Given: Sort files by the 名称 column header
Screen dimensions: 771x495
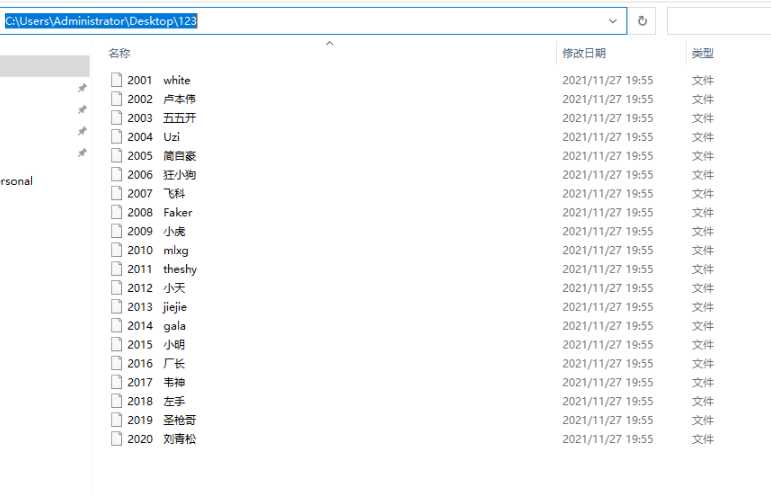Looking at the screenshot, I should (119, 53).
